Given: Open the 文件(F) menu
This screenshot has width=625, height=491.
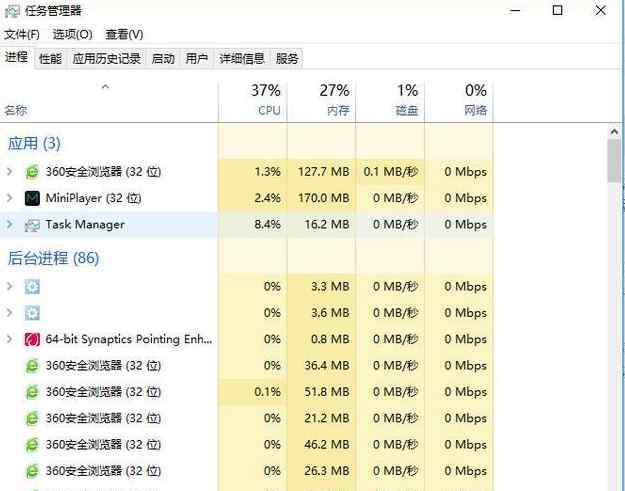Looking at the screenshot, I should click(x=22, y=34).
